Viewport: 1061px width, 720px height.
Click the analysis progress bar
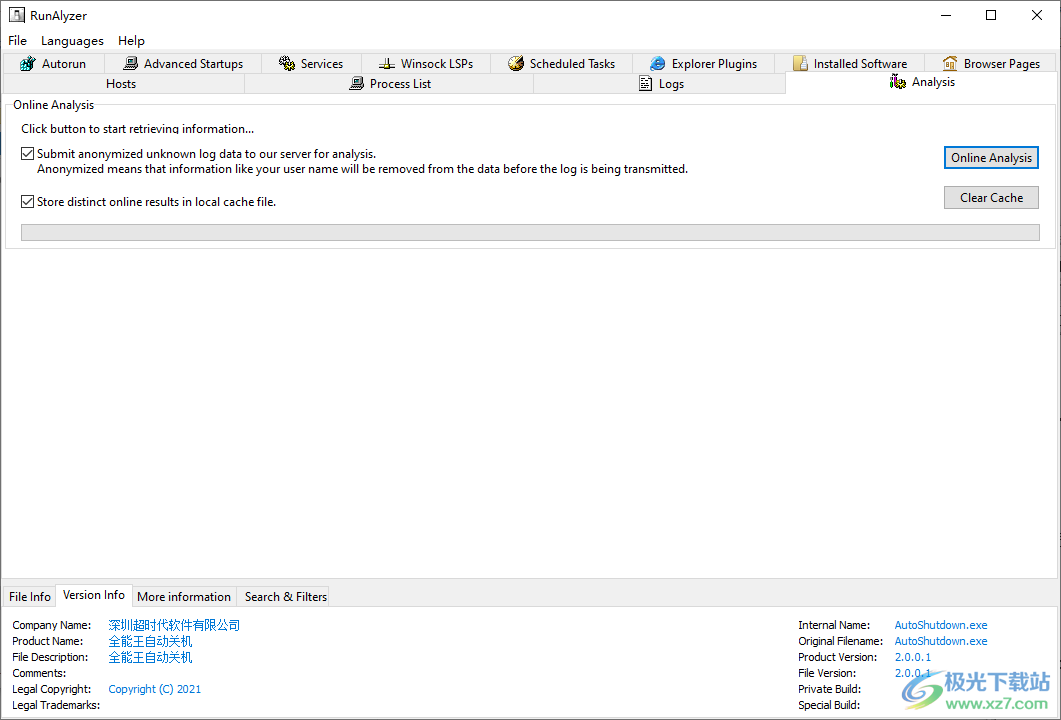(530, 232)
